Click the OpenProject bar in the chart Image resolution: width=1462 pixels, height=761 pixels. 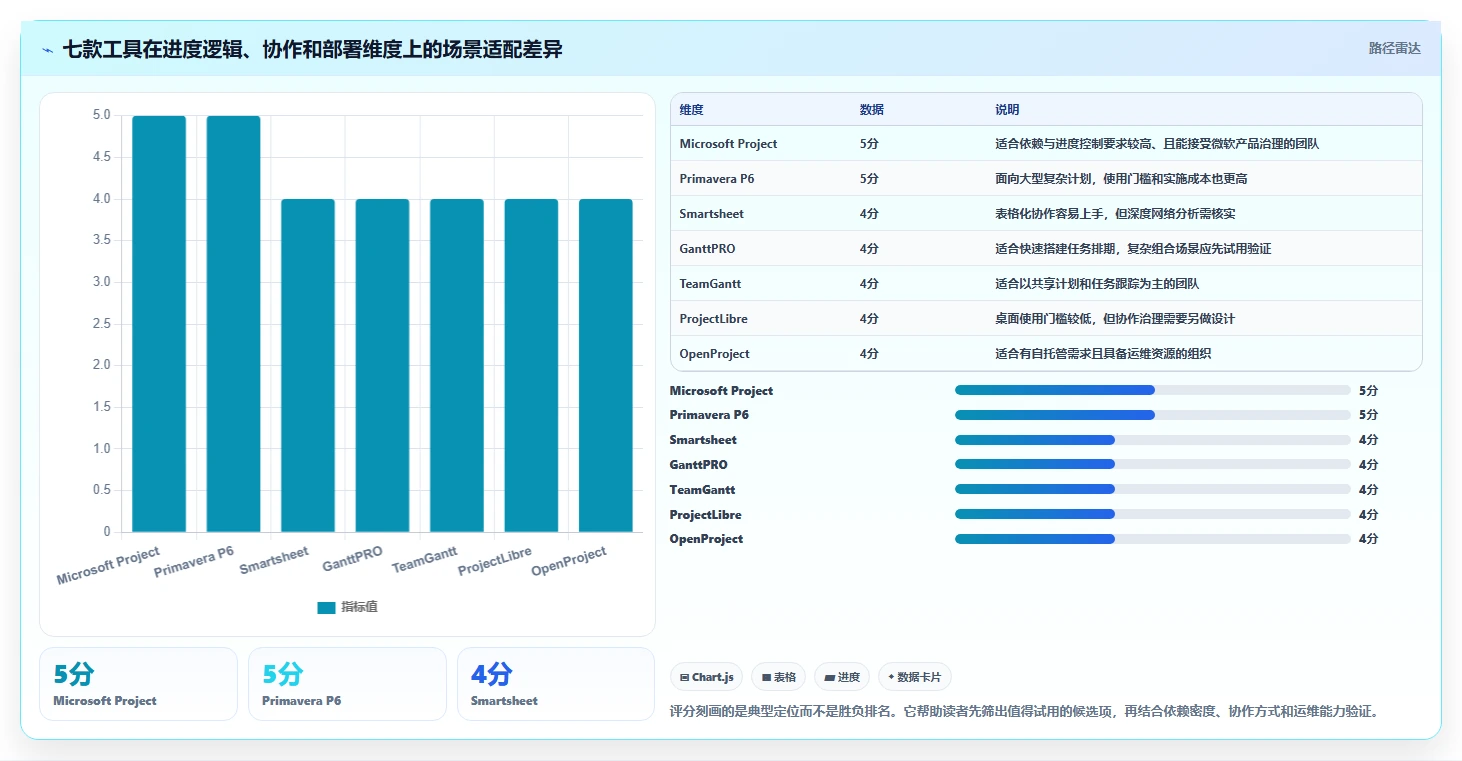pos(606,366)
